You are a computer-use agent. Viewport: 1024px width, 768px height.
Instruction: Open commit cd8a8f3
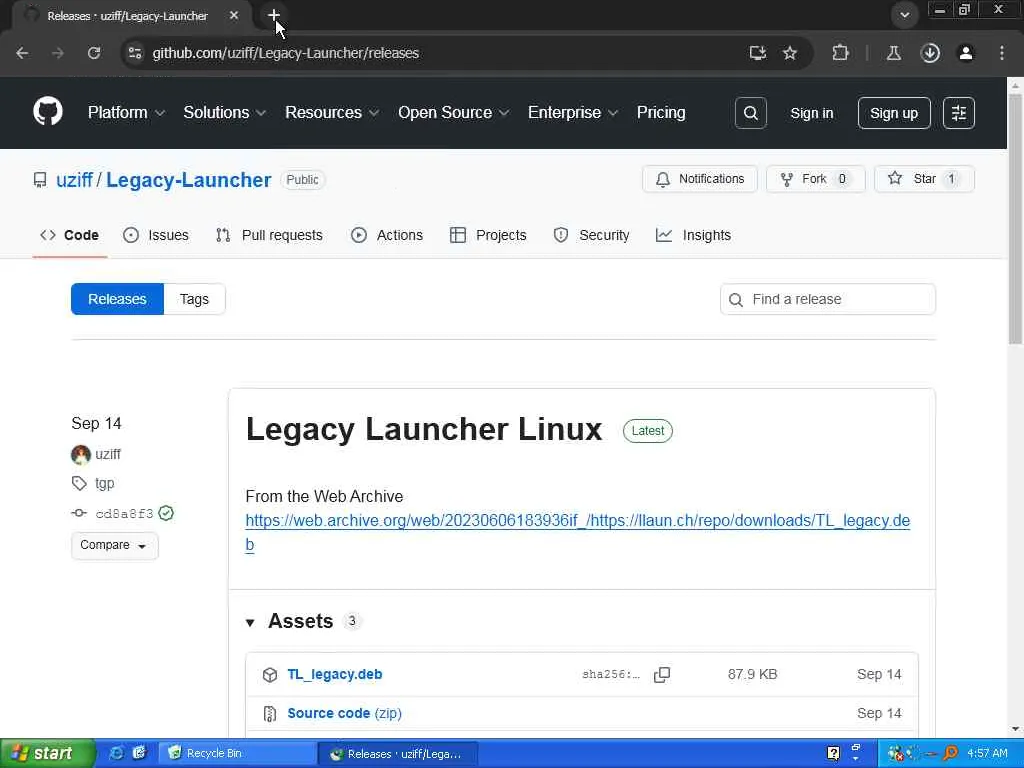(124, 514)
